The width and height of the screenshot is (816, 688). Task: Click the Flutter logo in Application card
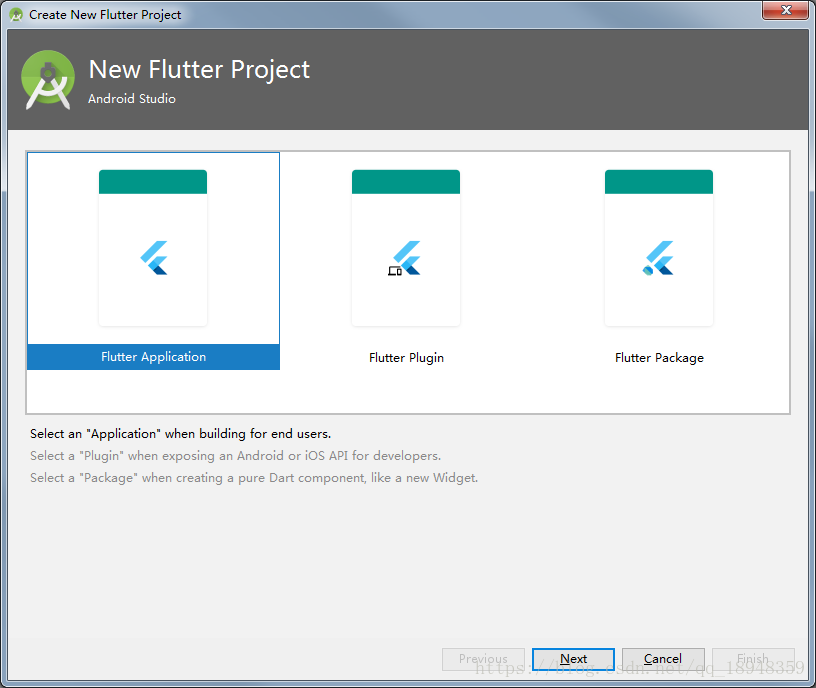154,258
